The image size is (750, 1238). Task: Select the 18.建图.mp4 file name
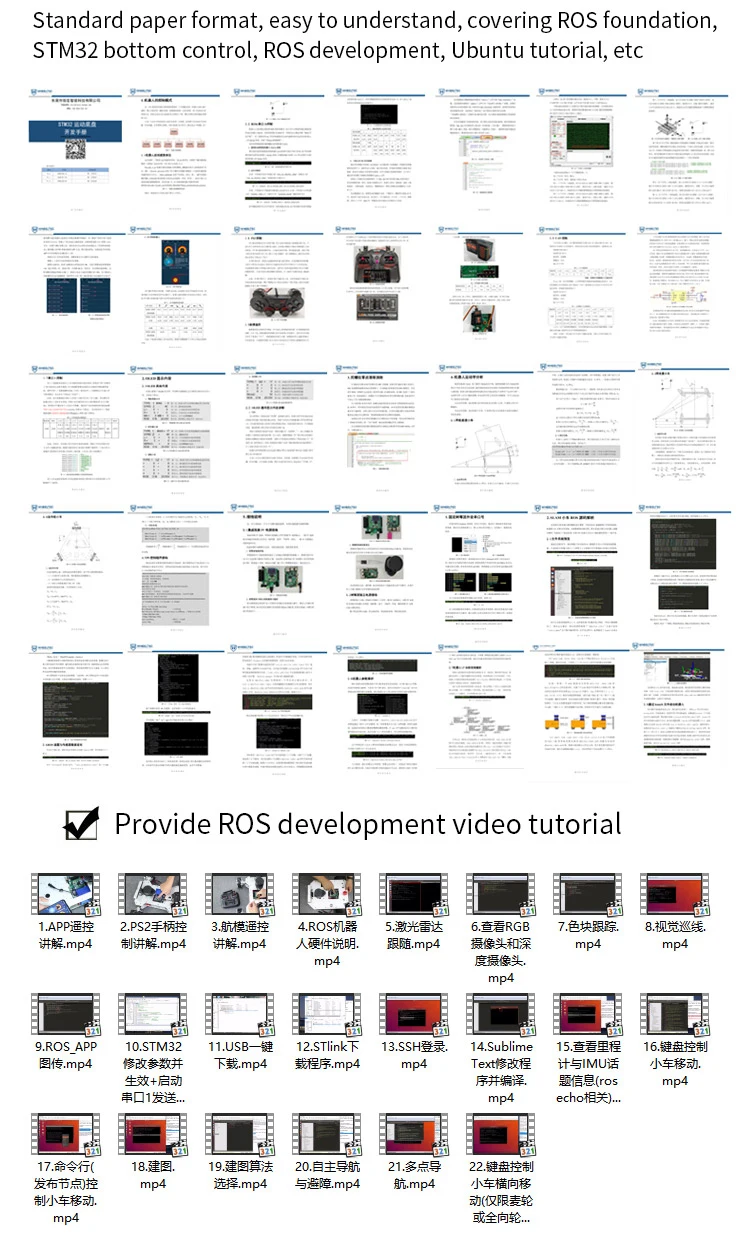152,1175
